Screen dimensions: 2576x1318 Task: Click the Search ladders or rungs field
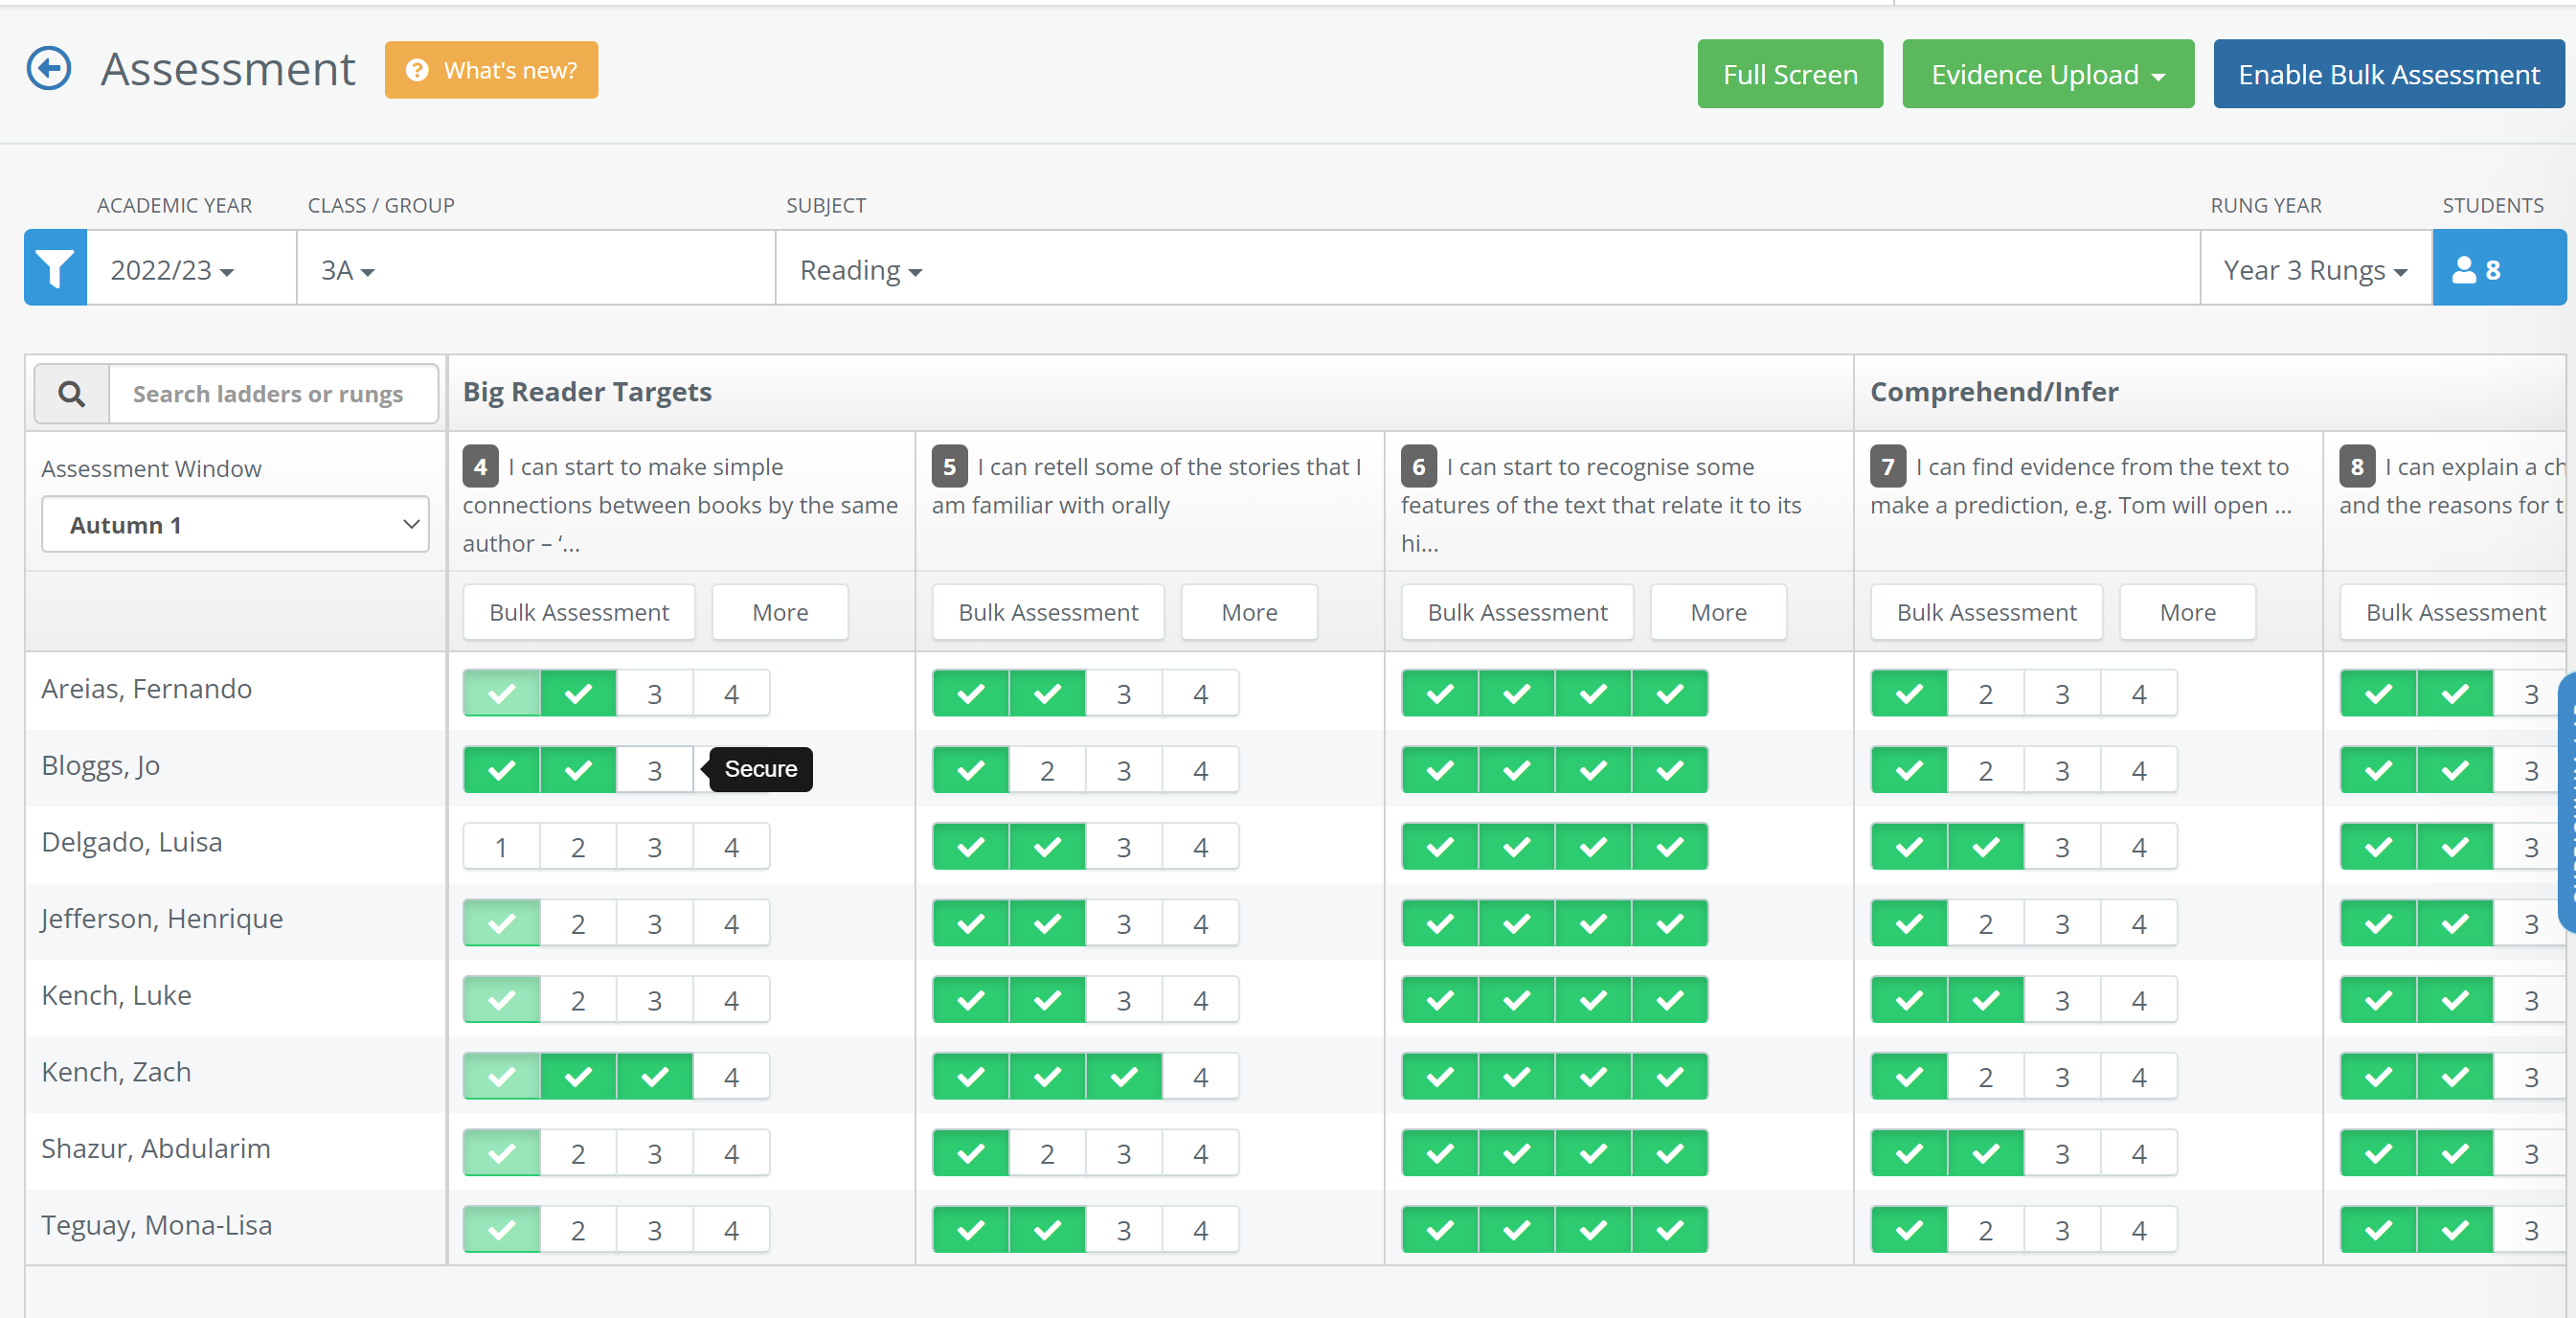272,394
